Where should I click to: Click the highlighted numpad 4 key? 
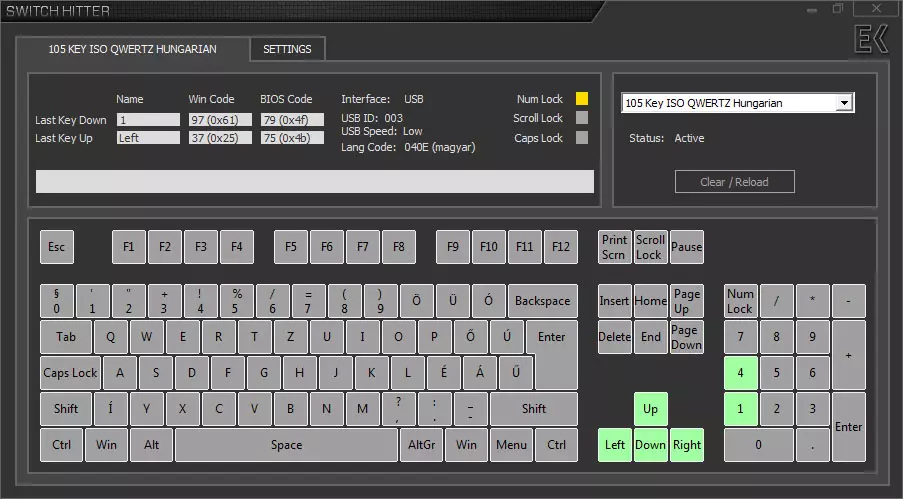[x=741, y=373]
